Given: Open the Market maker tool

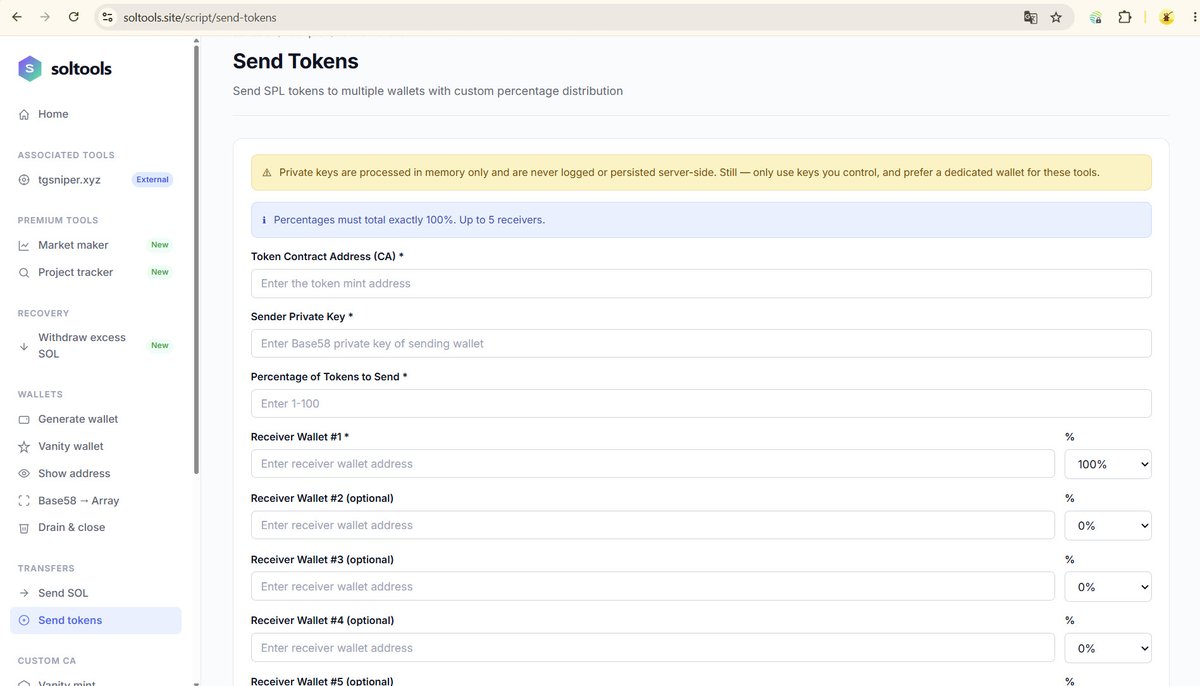Looking at the screenshot, I should pos(96,245).
